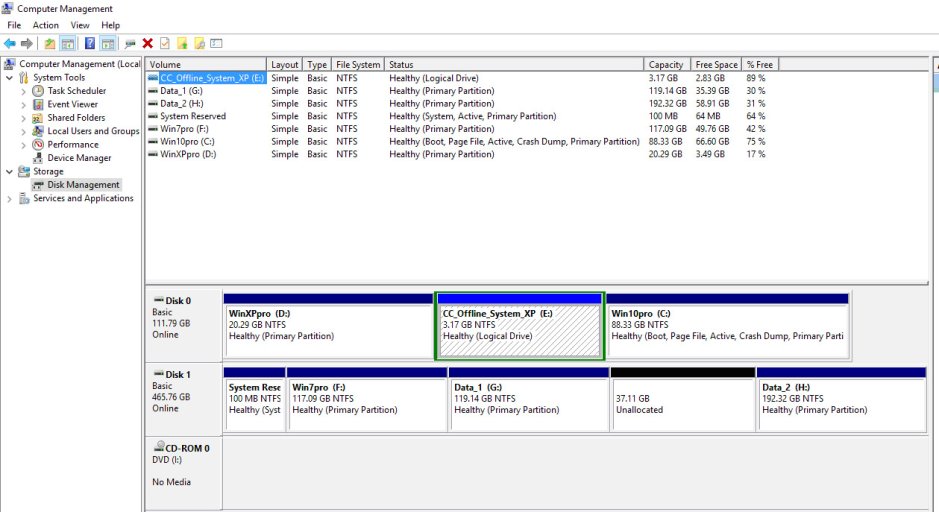939x512 pixels.
Task: Expand Local Users and Groups node
Action: point(23,131)
